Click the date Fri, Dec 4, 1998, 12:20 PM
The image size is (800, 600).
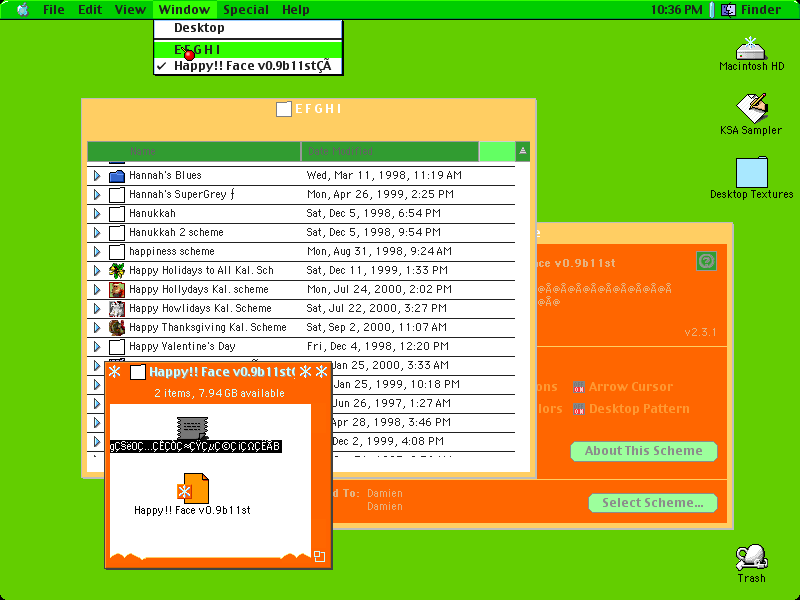(x=378, y=346)
